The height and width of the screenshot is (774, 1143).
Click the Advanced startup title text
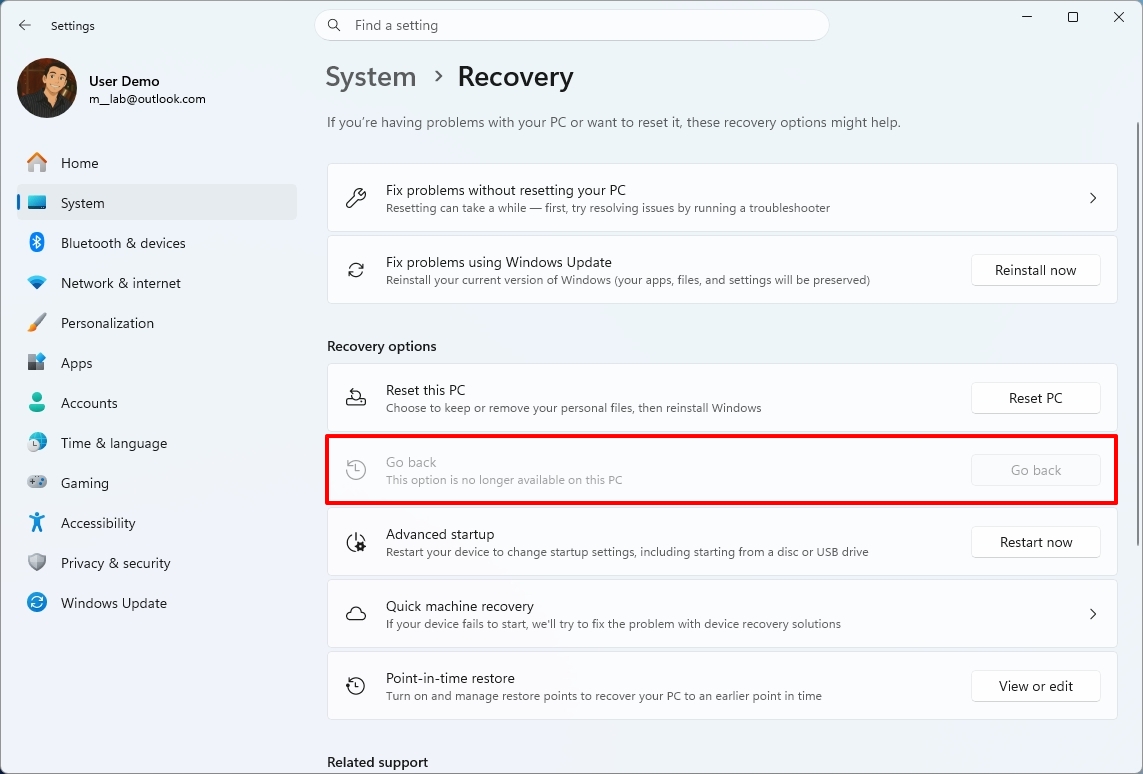440,534
